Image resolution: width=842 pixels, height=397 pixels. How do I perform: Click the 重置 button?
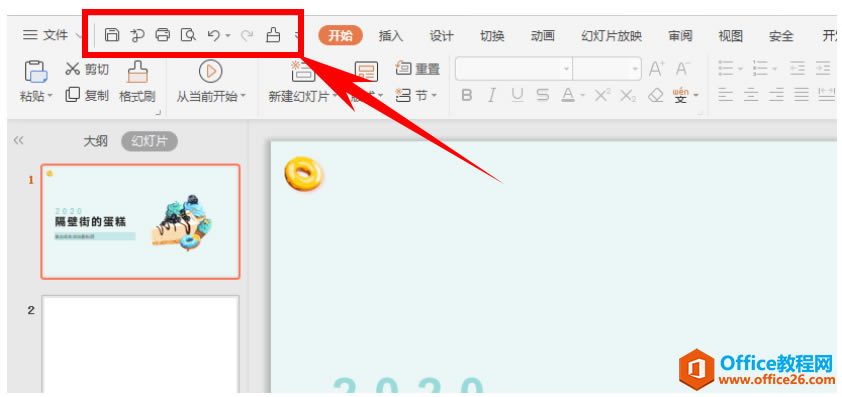418,69
